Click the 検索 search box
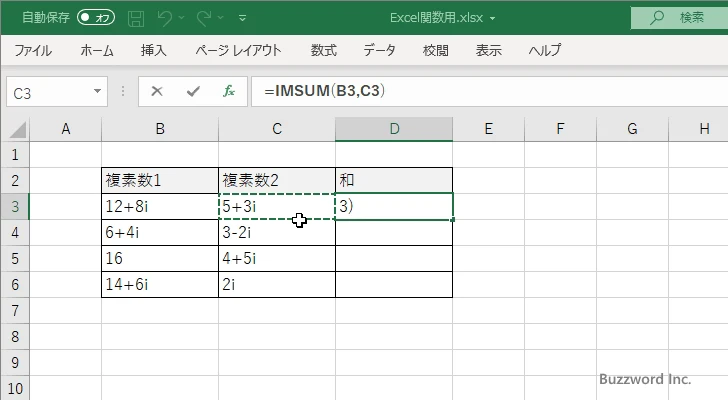The image size is (728, 400). tap(679, 18)
